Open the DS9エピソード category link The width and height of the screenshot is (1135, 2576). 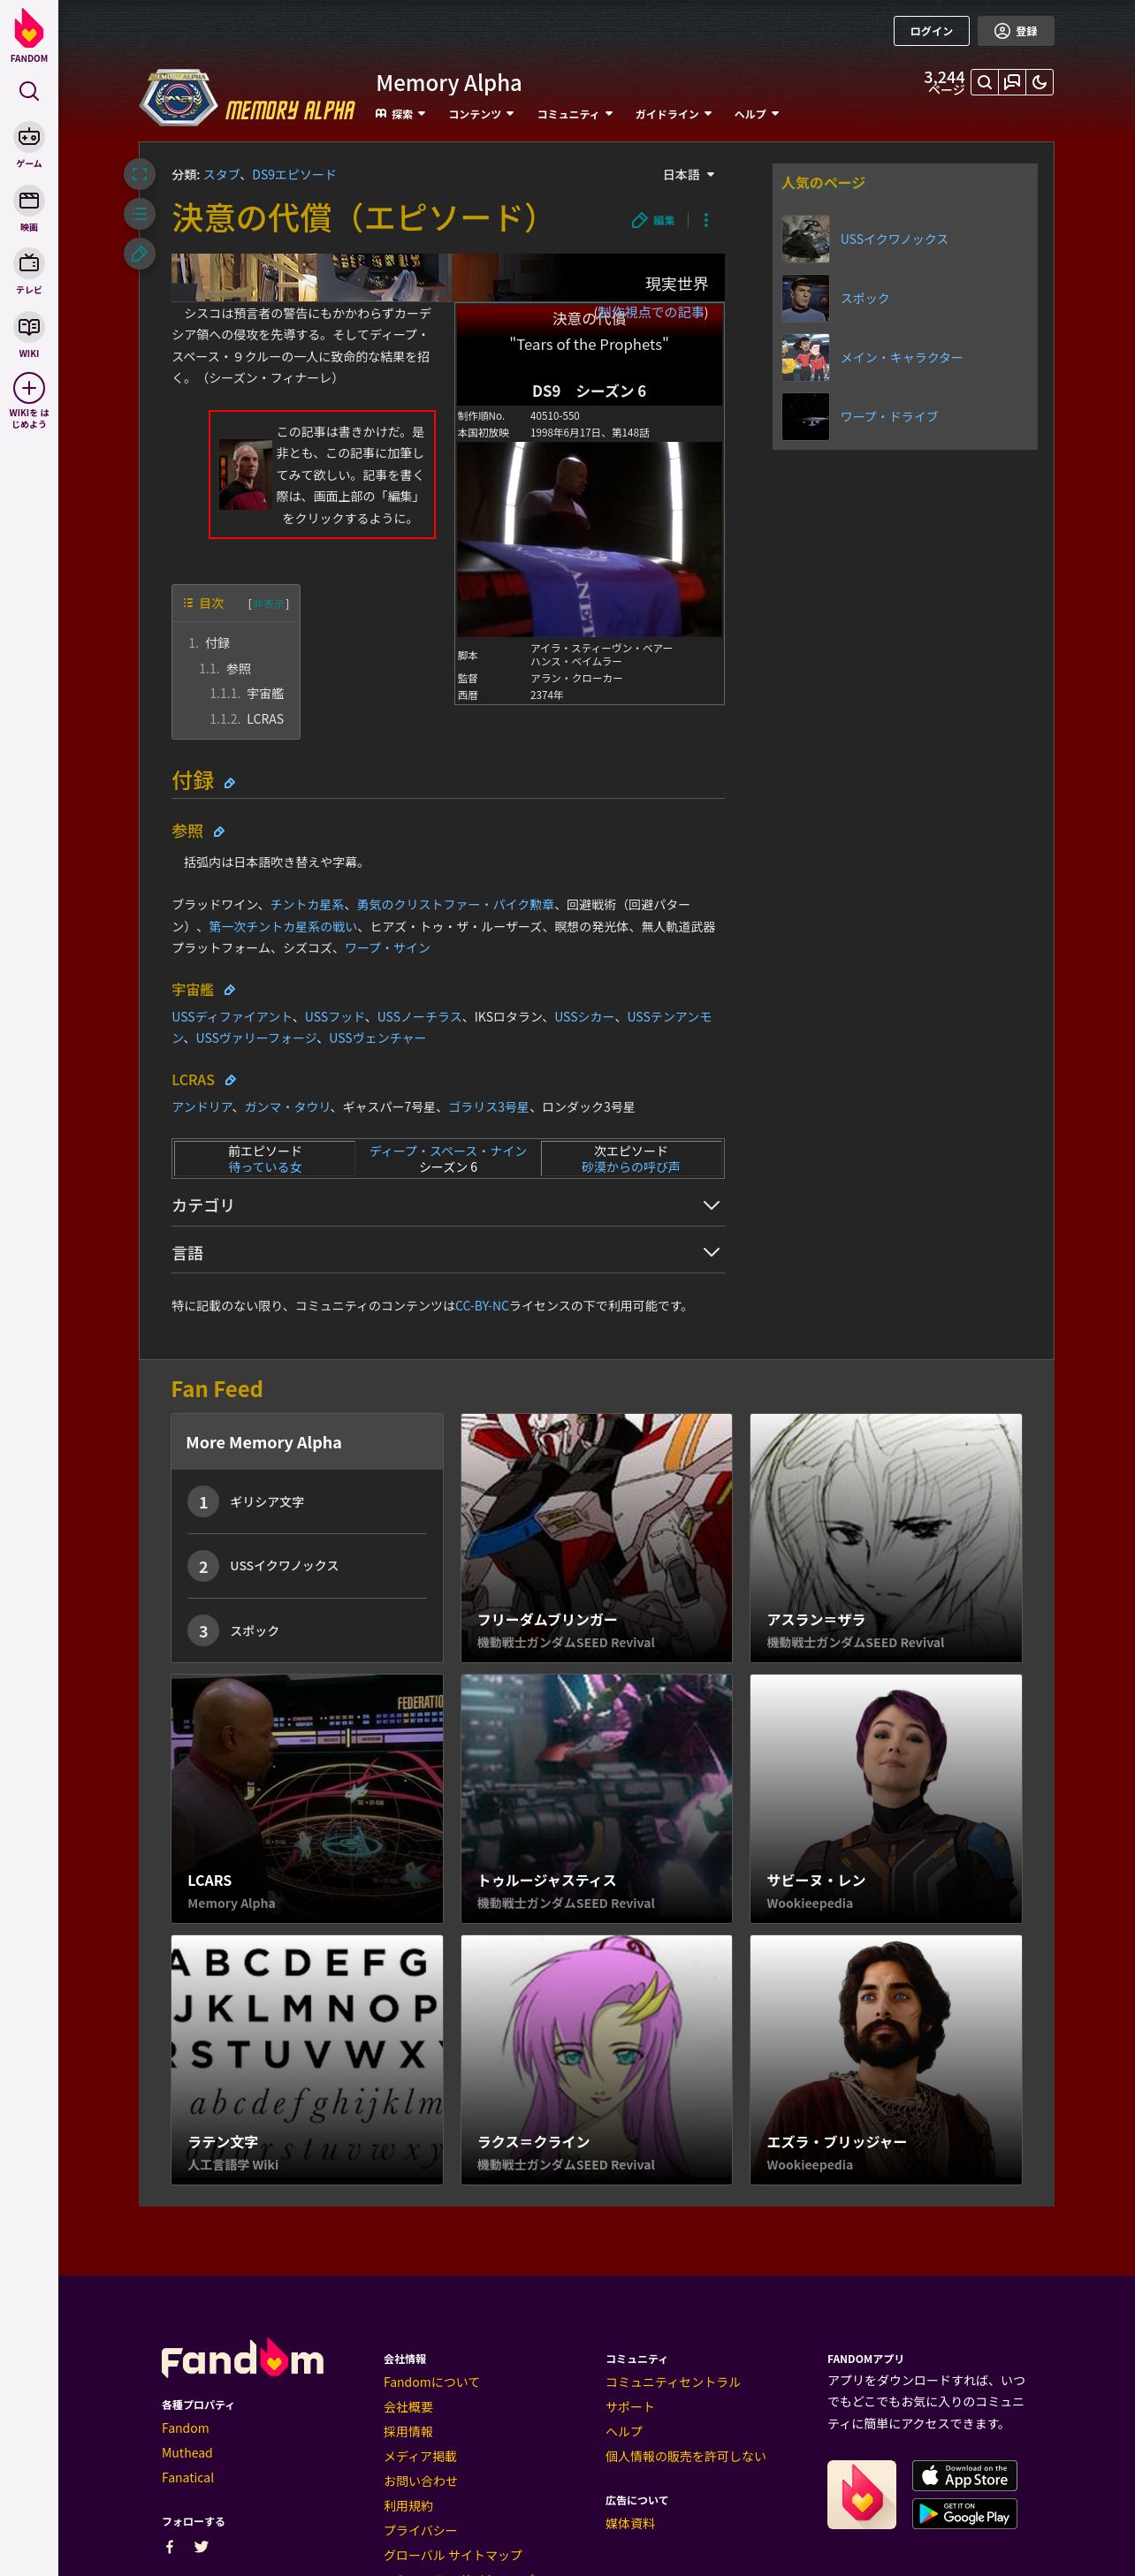click(294, 175)
